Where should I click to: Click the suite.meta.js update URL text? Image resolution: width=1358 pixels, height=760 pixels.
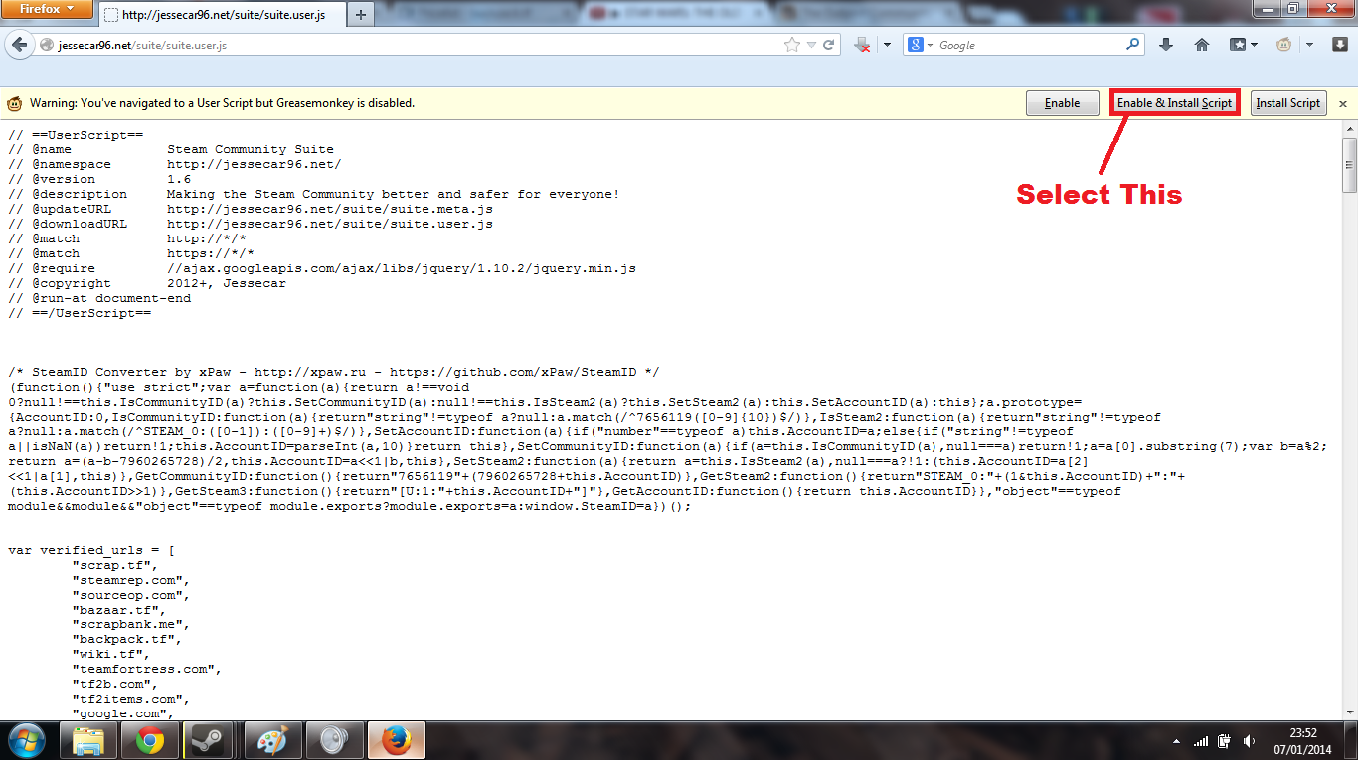[x=329, y=209]
